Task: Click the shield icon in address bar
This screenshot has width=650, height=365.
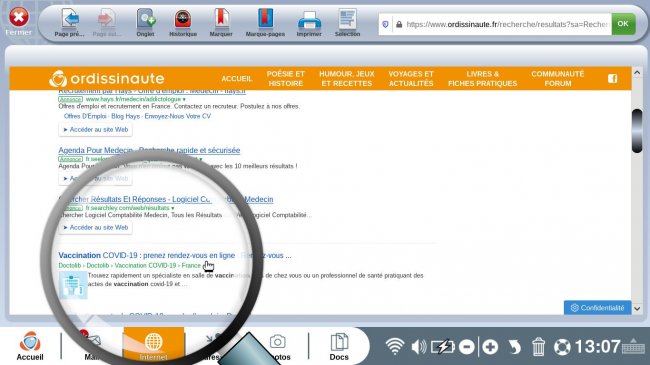Action: point(385,24)
